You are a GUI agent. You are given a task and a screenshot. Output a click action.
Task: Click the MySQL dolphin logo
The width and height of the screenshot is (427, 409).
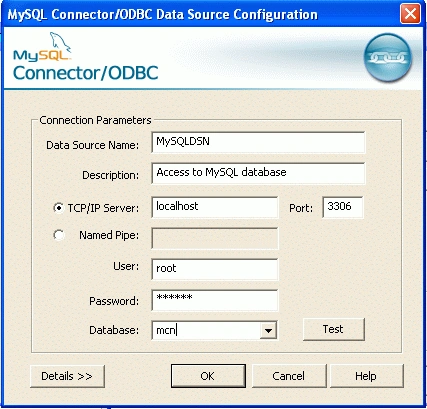click(x=42, y=47)
